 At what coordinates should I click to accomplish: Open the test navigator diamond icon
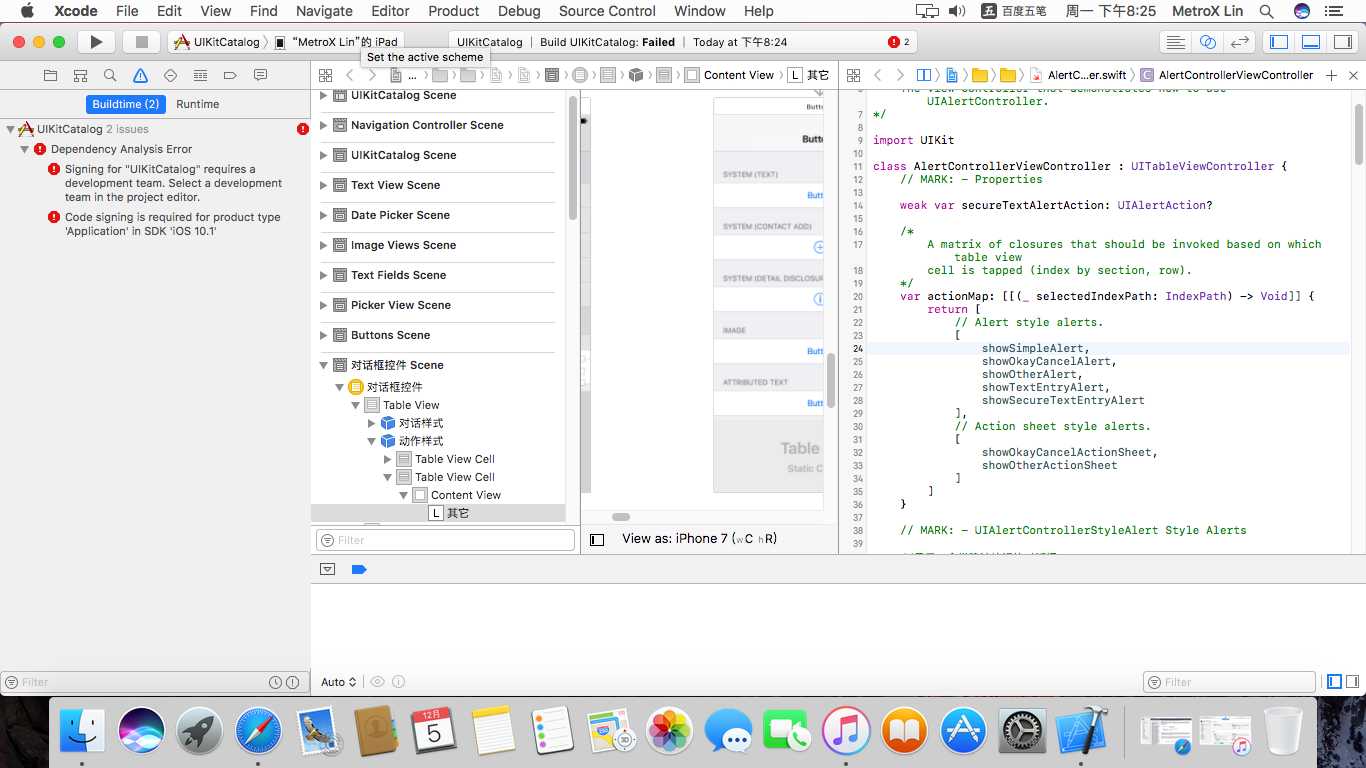tap(170, 76)
